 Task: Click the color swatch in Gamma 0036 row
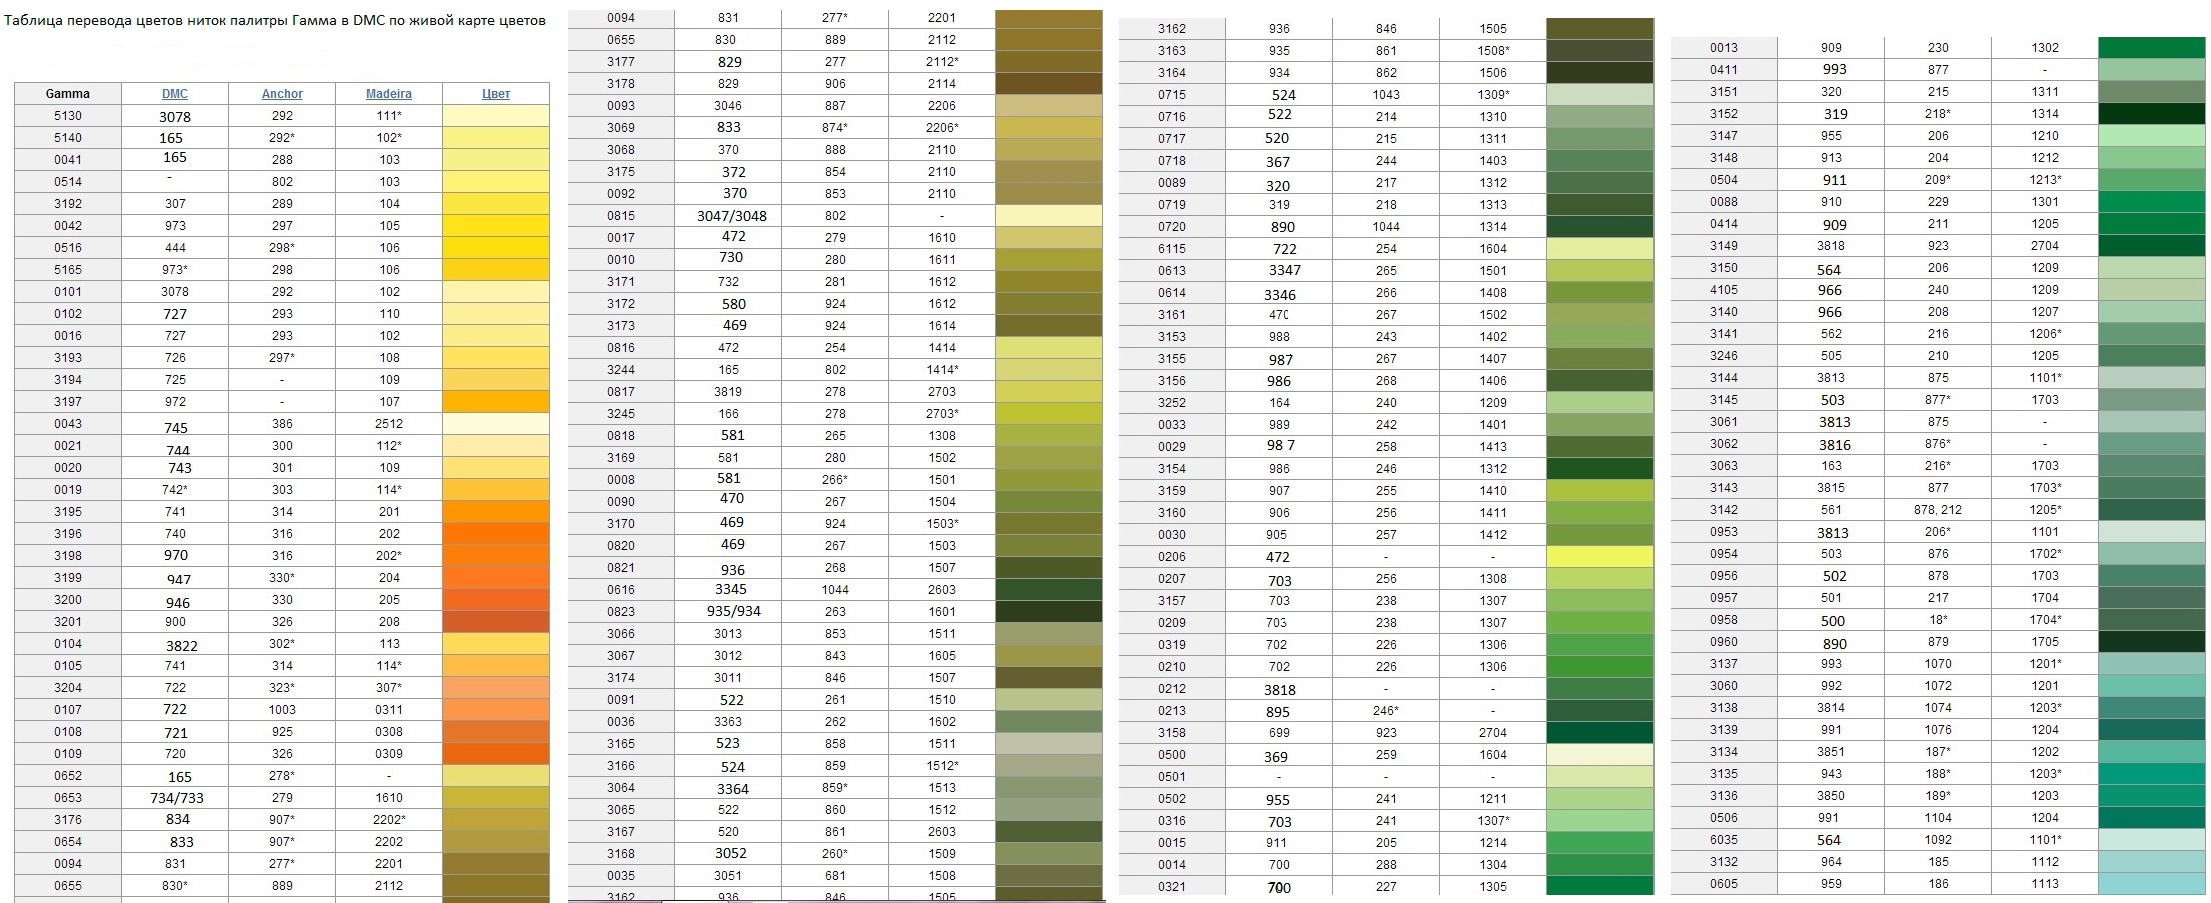click(1049, 722)
